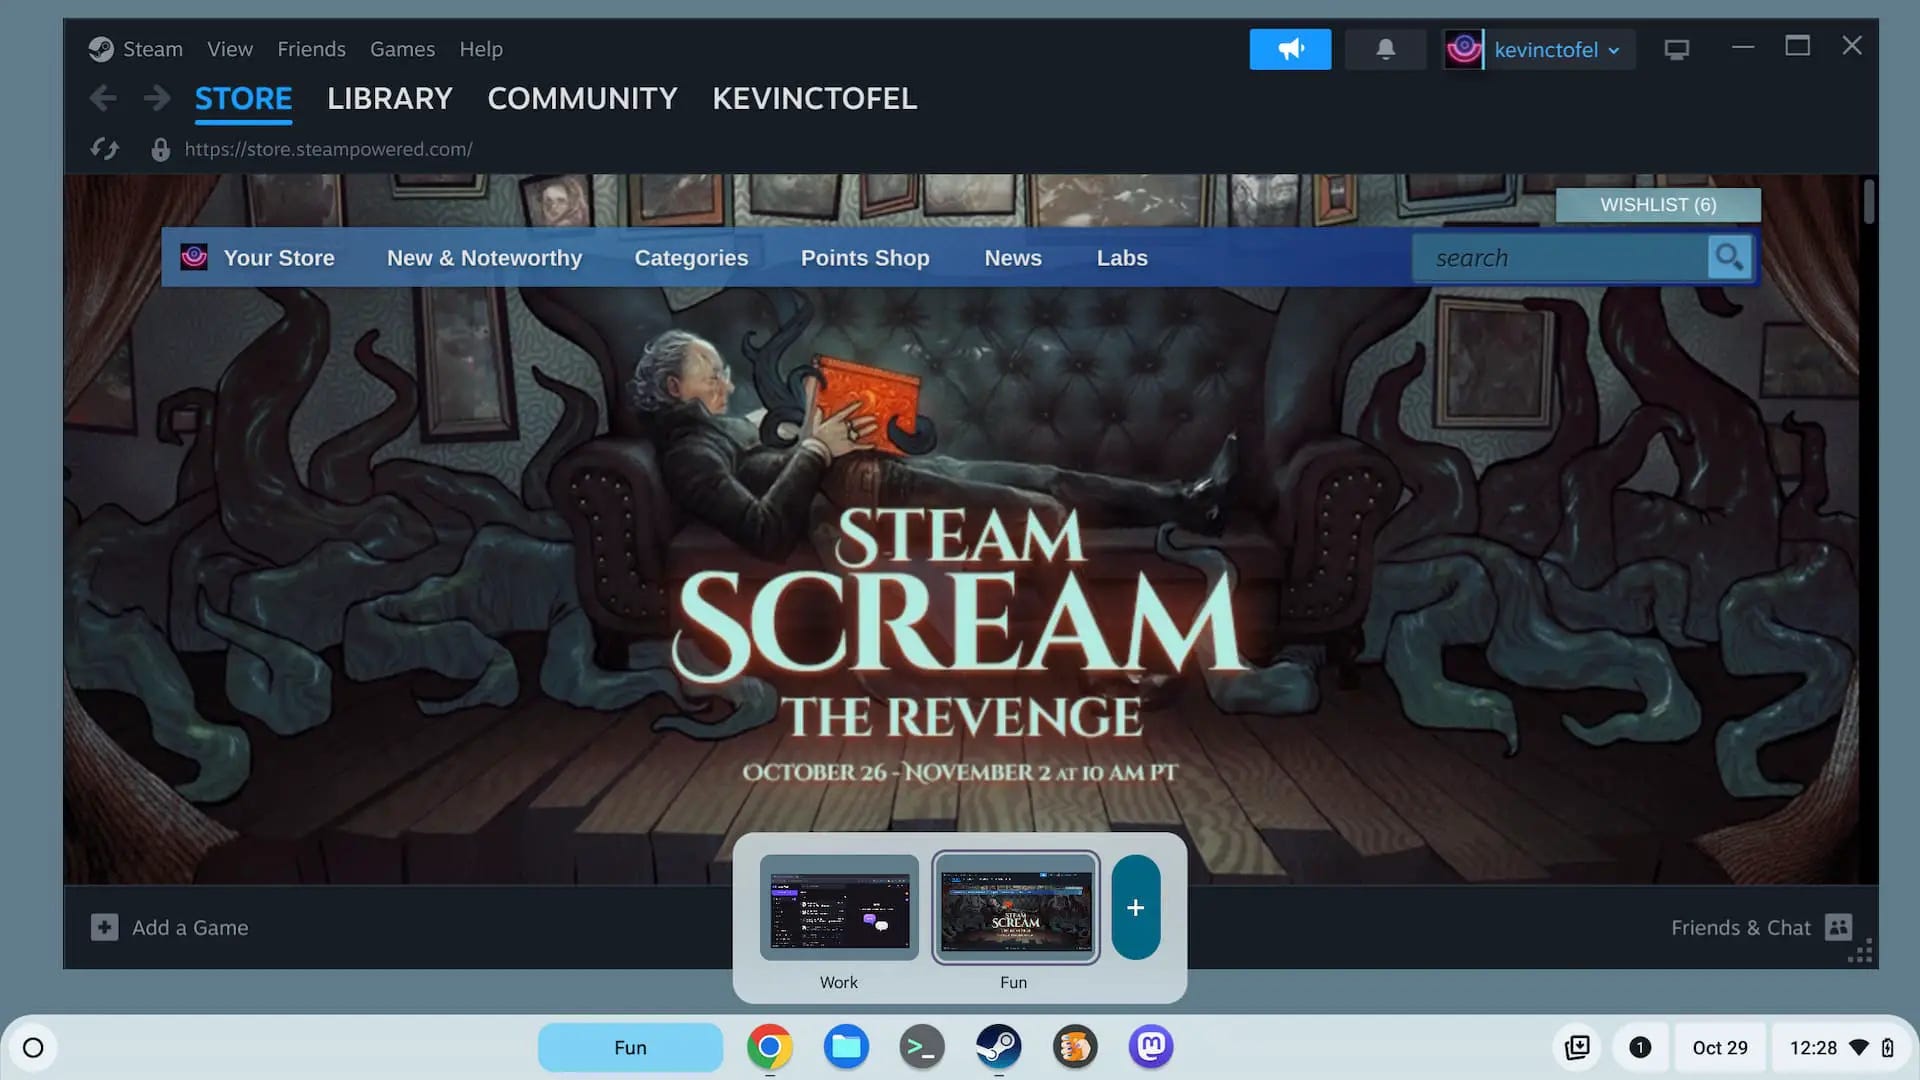This screenshot has height=1080, width=1920.
Task: Open the Your Store dropdown
Action: click(x=279, y=258)
